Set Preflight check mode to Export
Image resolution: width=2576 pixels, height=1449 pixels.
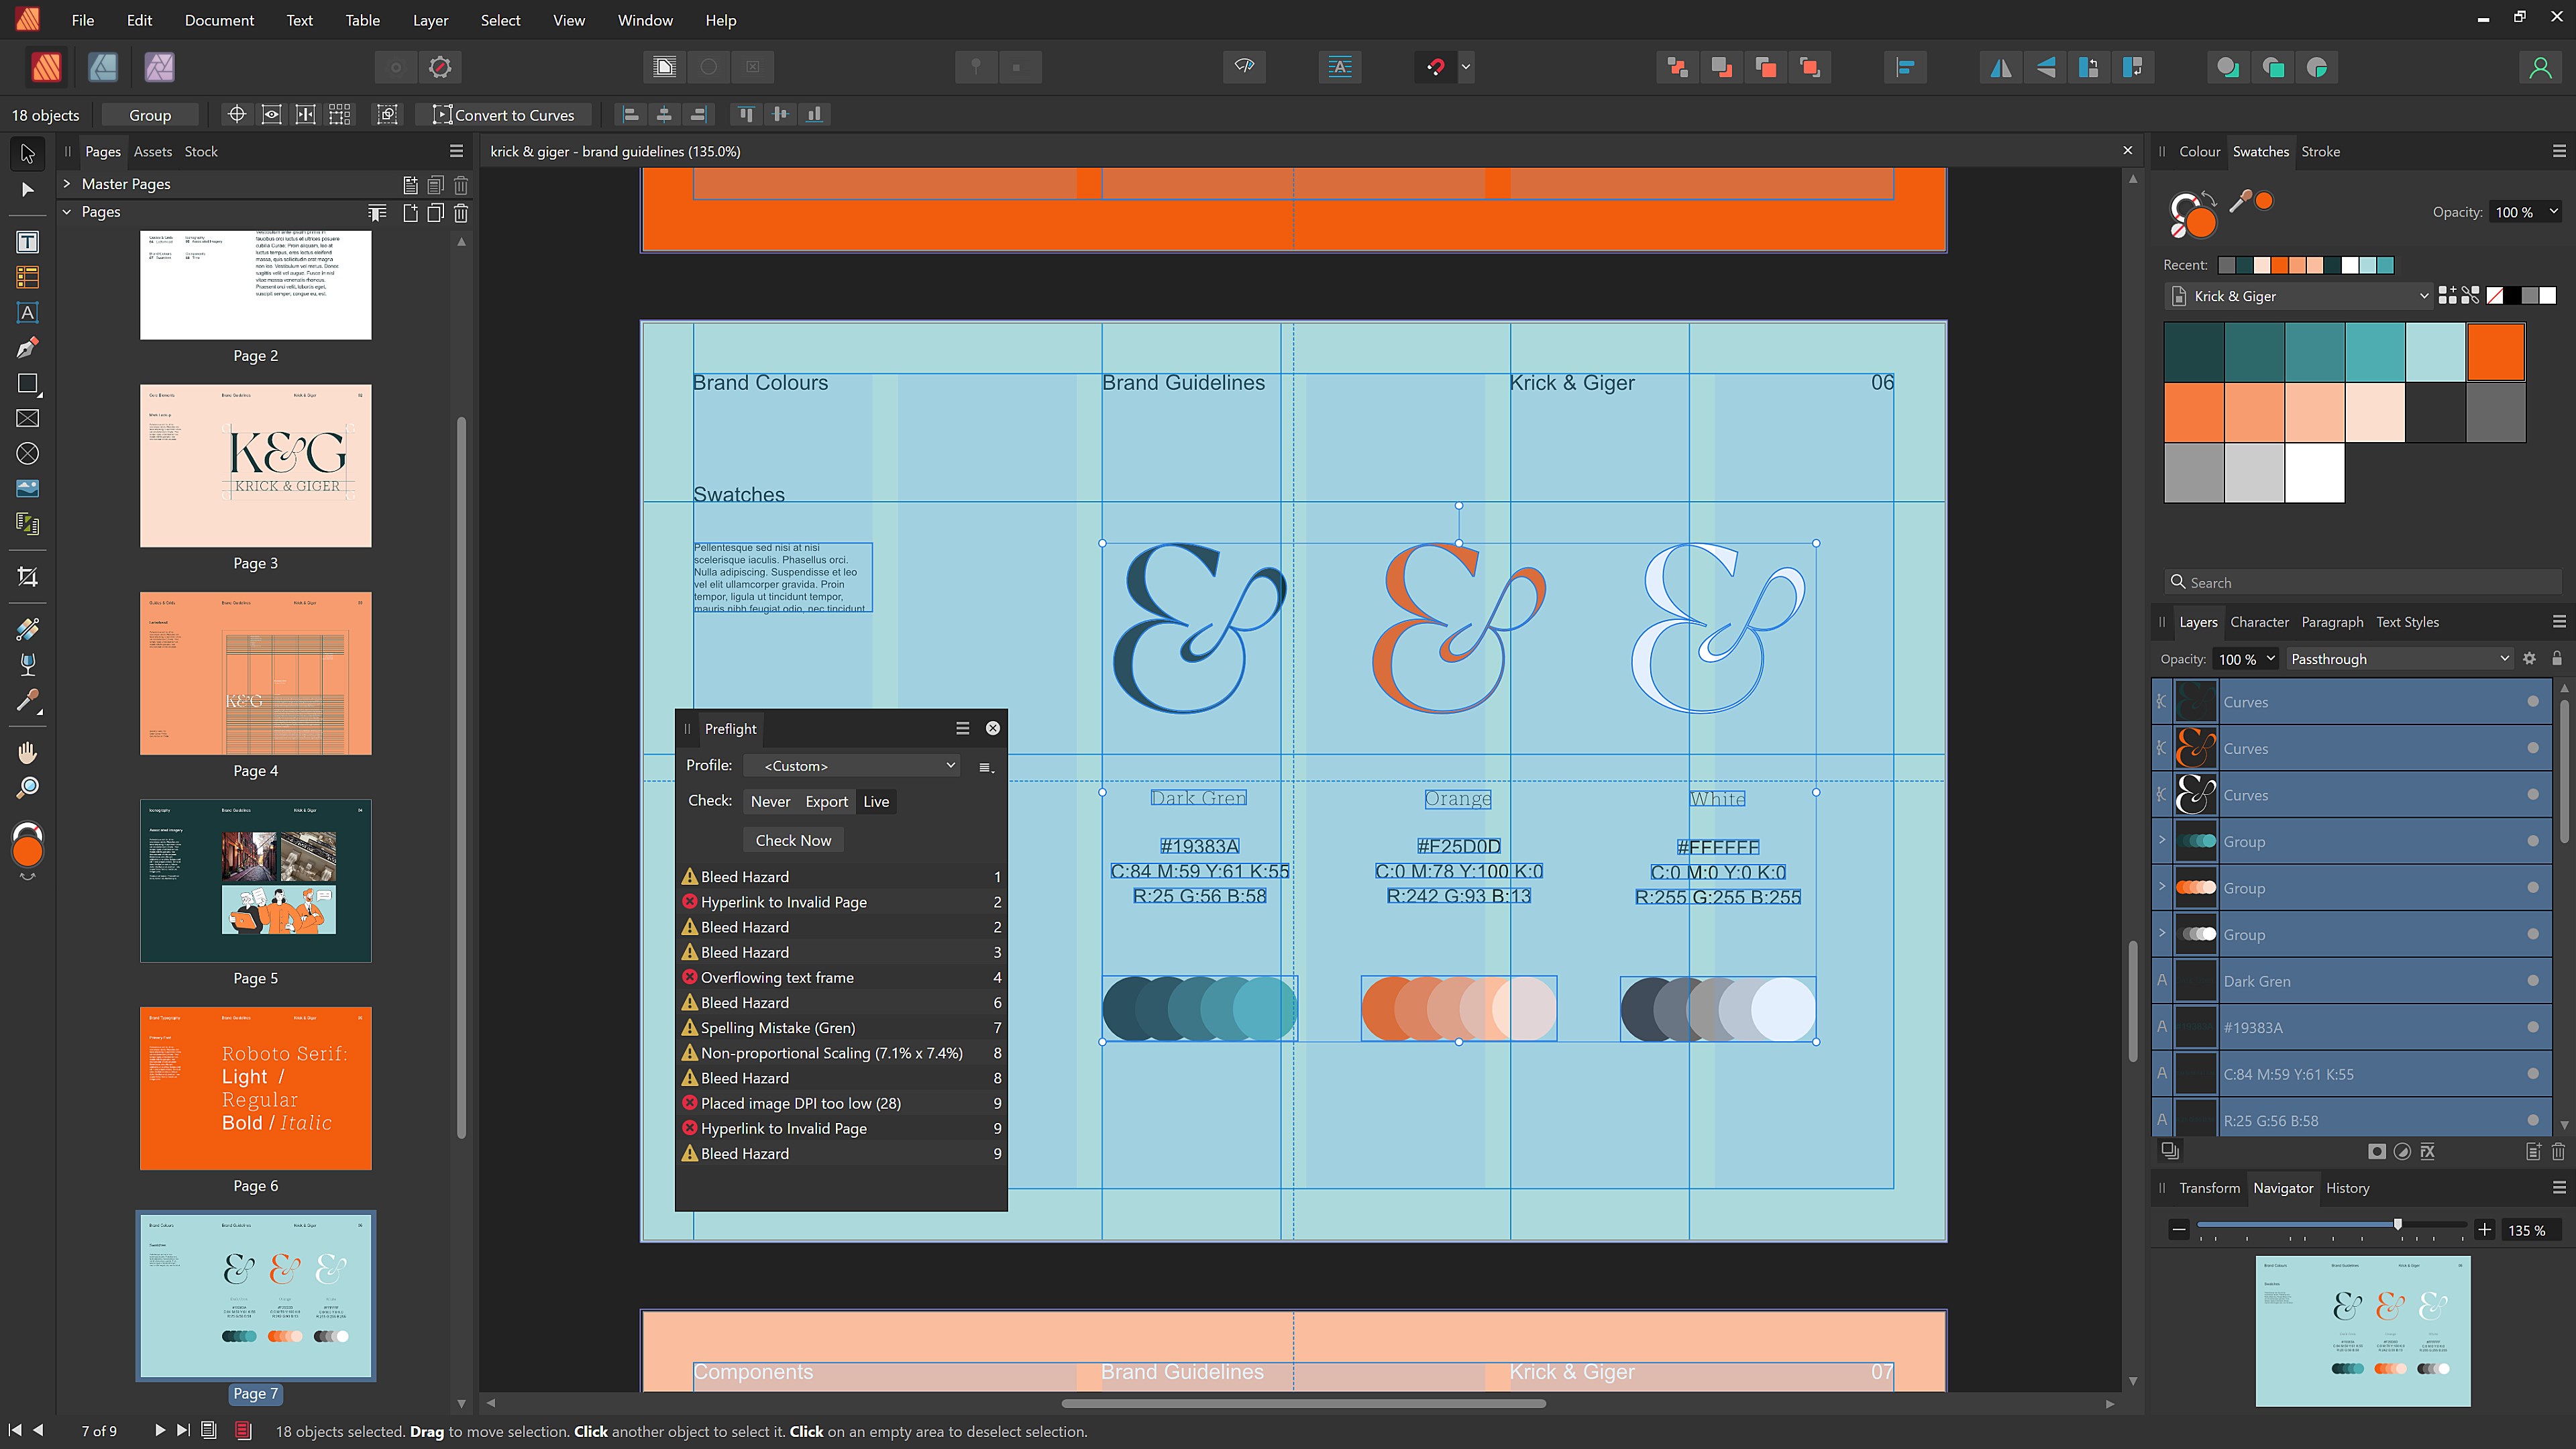coord(826,802)
